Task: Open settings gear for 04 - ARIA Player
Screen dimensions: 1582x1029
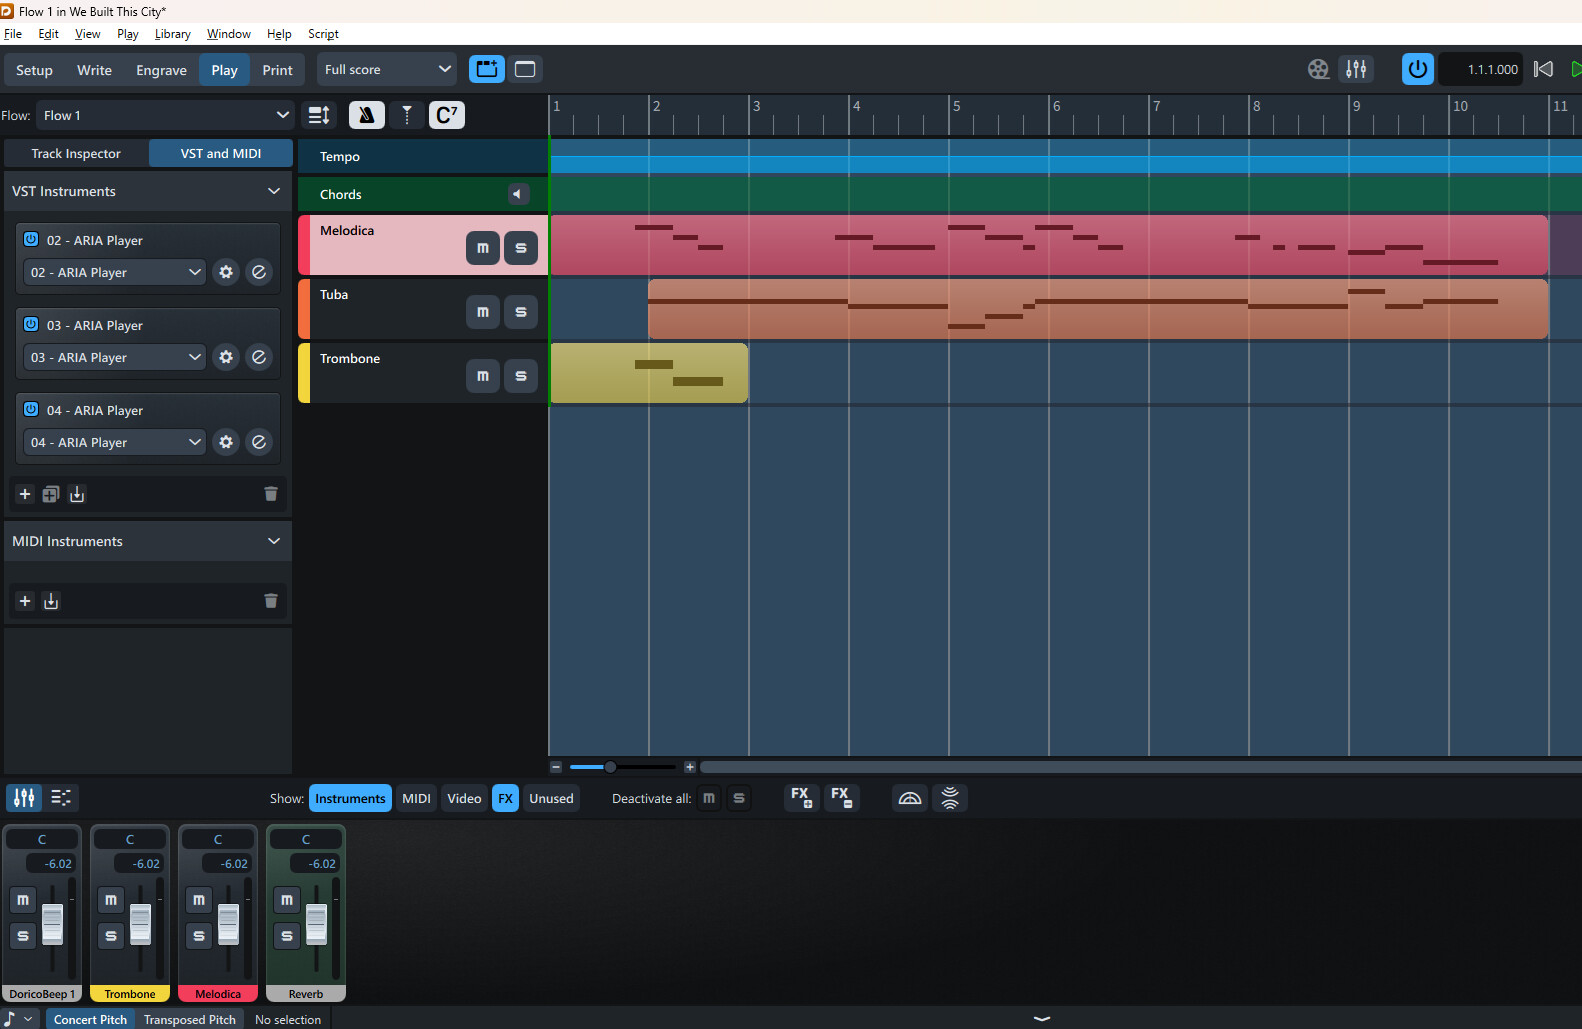Action: pos(226,442)
